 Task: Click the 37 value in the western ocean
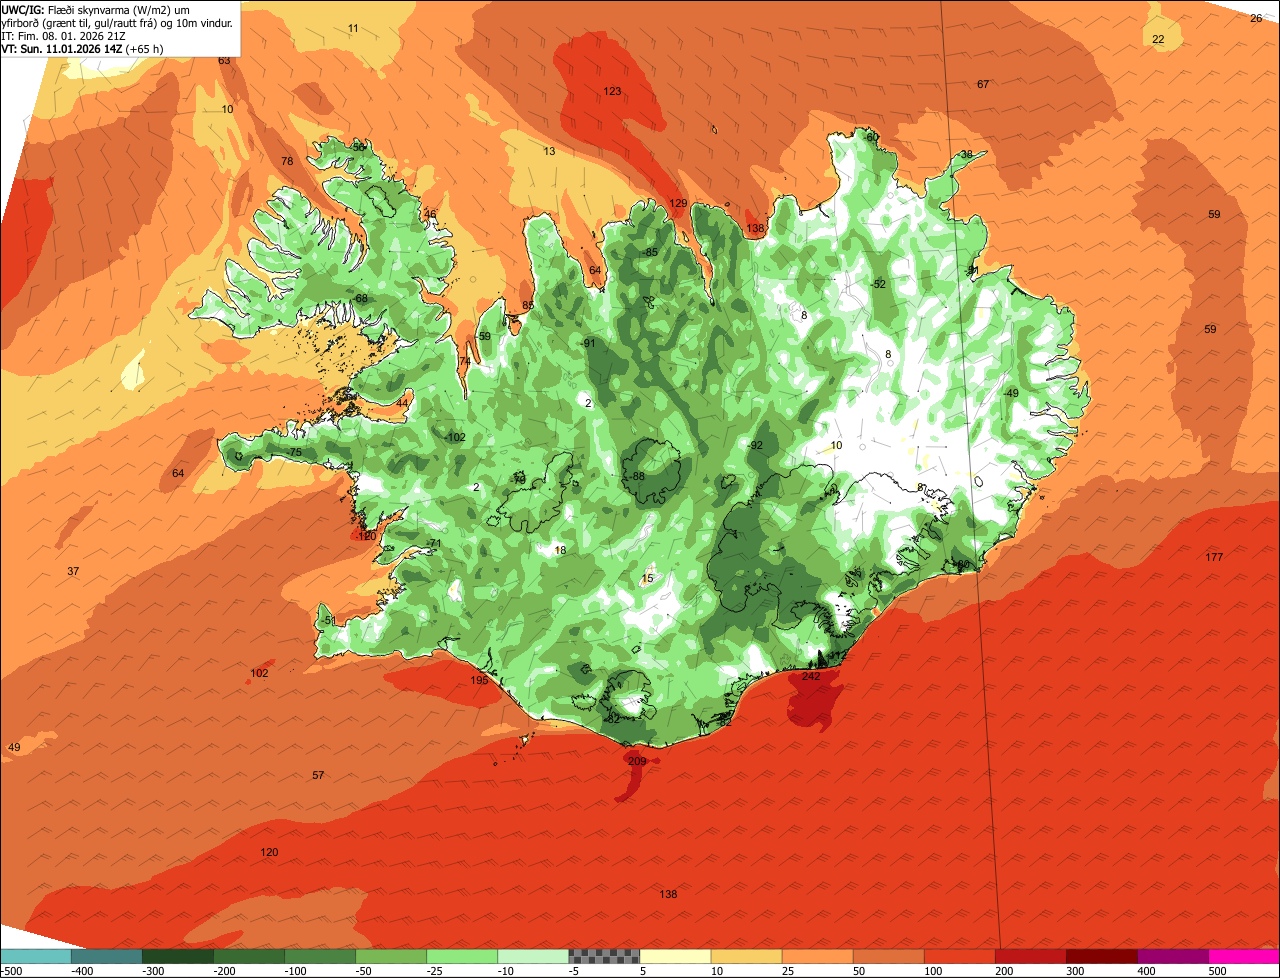point(73,571)
